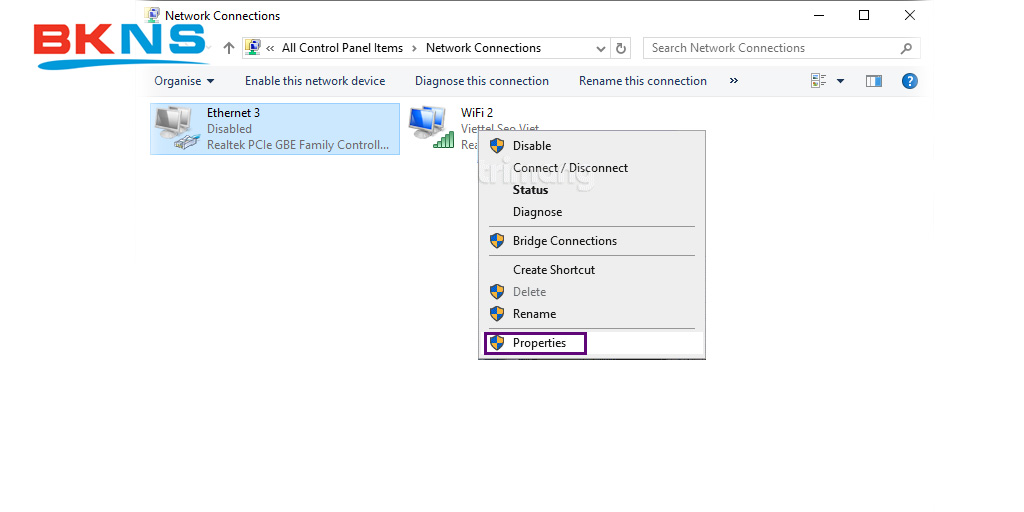This screenshot has width=1024, height=512.
Task: Click the change view icon
Action: 819,81
